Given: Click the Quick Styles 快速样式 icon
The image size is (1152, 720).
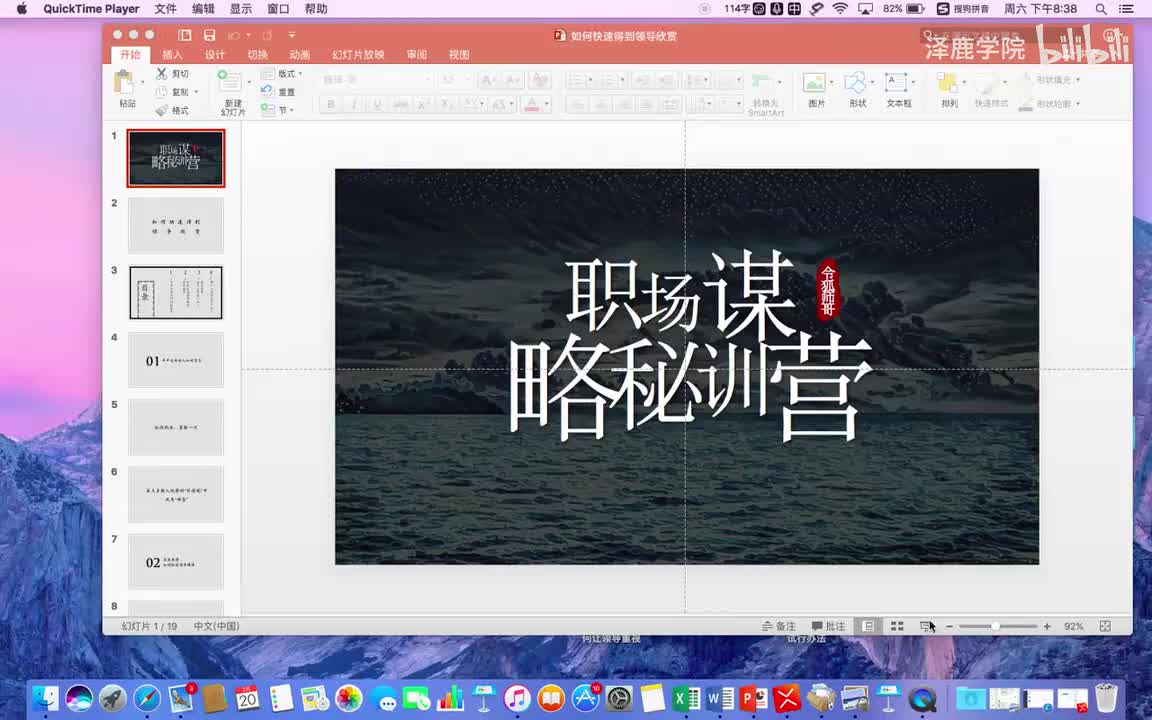Looking at the screenshot, I should pyautogui.click(x=987, y=82).
